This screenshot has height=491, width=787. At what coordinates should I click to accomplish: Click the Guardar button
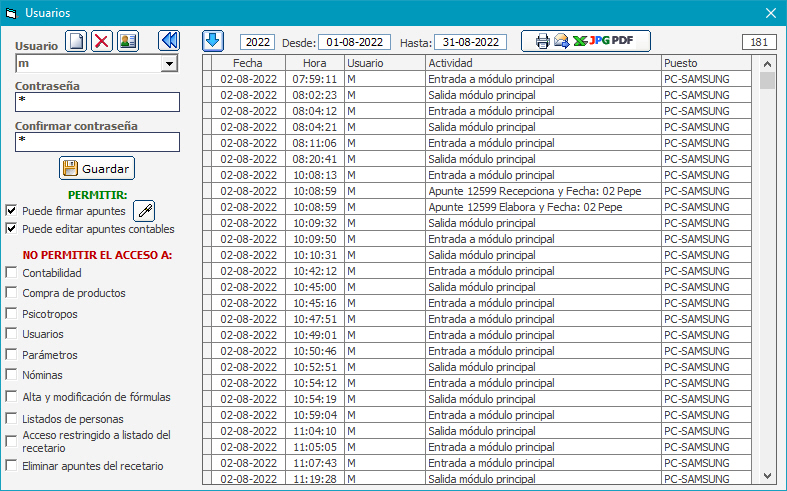click(96, 169)
